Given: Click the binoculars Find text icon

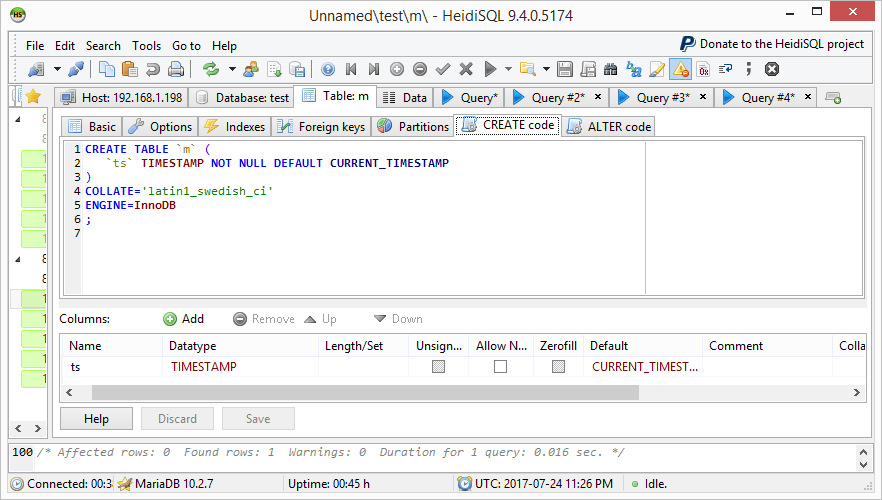Looking at the screenshot, I should point(610,69).
